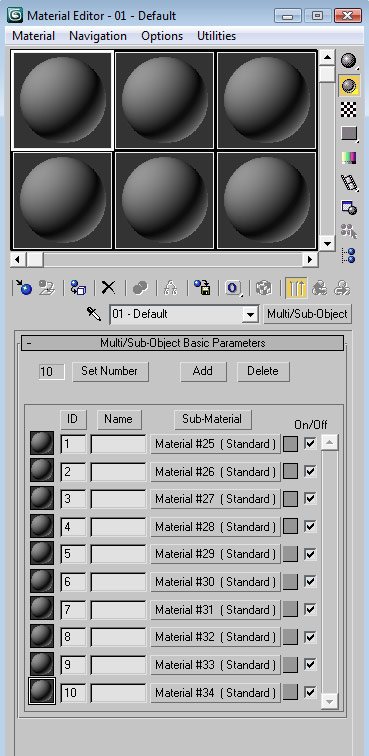Click Show Map in Viewport cube icon
Screen dimensions: 369x756
click(x=263, y=288)
